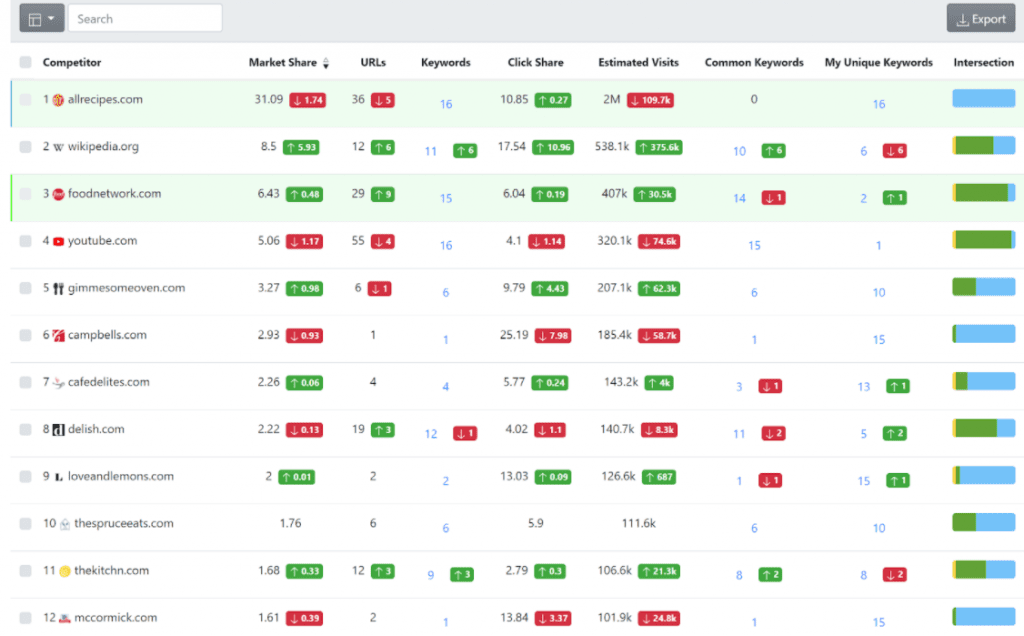Click foodnetwork.com keywords count 15

tap(446, 198)
